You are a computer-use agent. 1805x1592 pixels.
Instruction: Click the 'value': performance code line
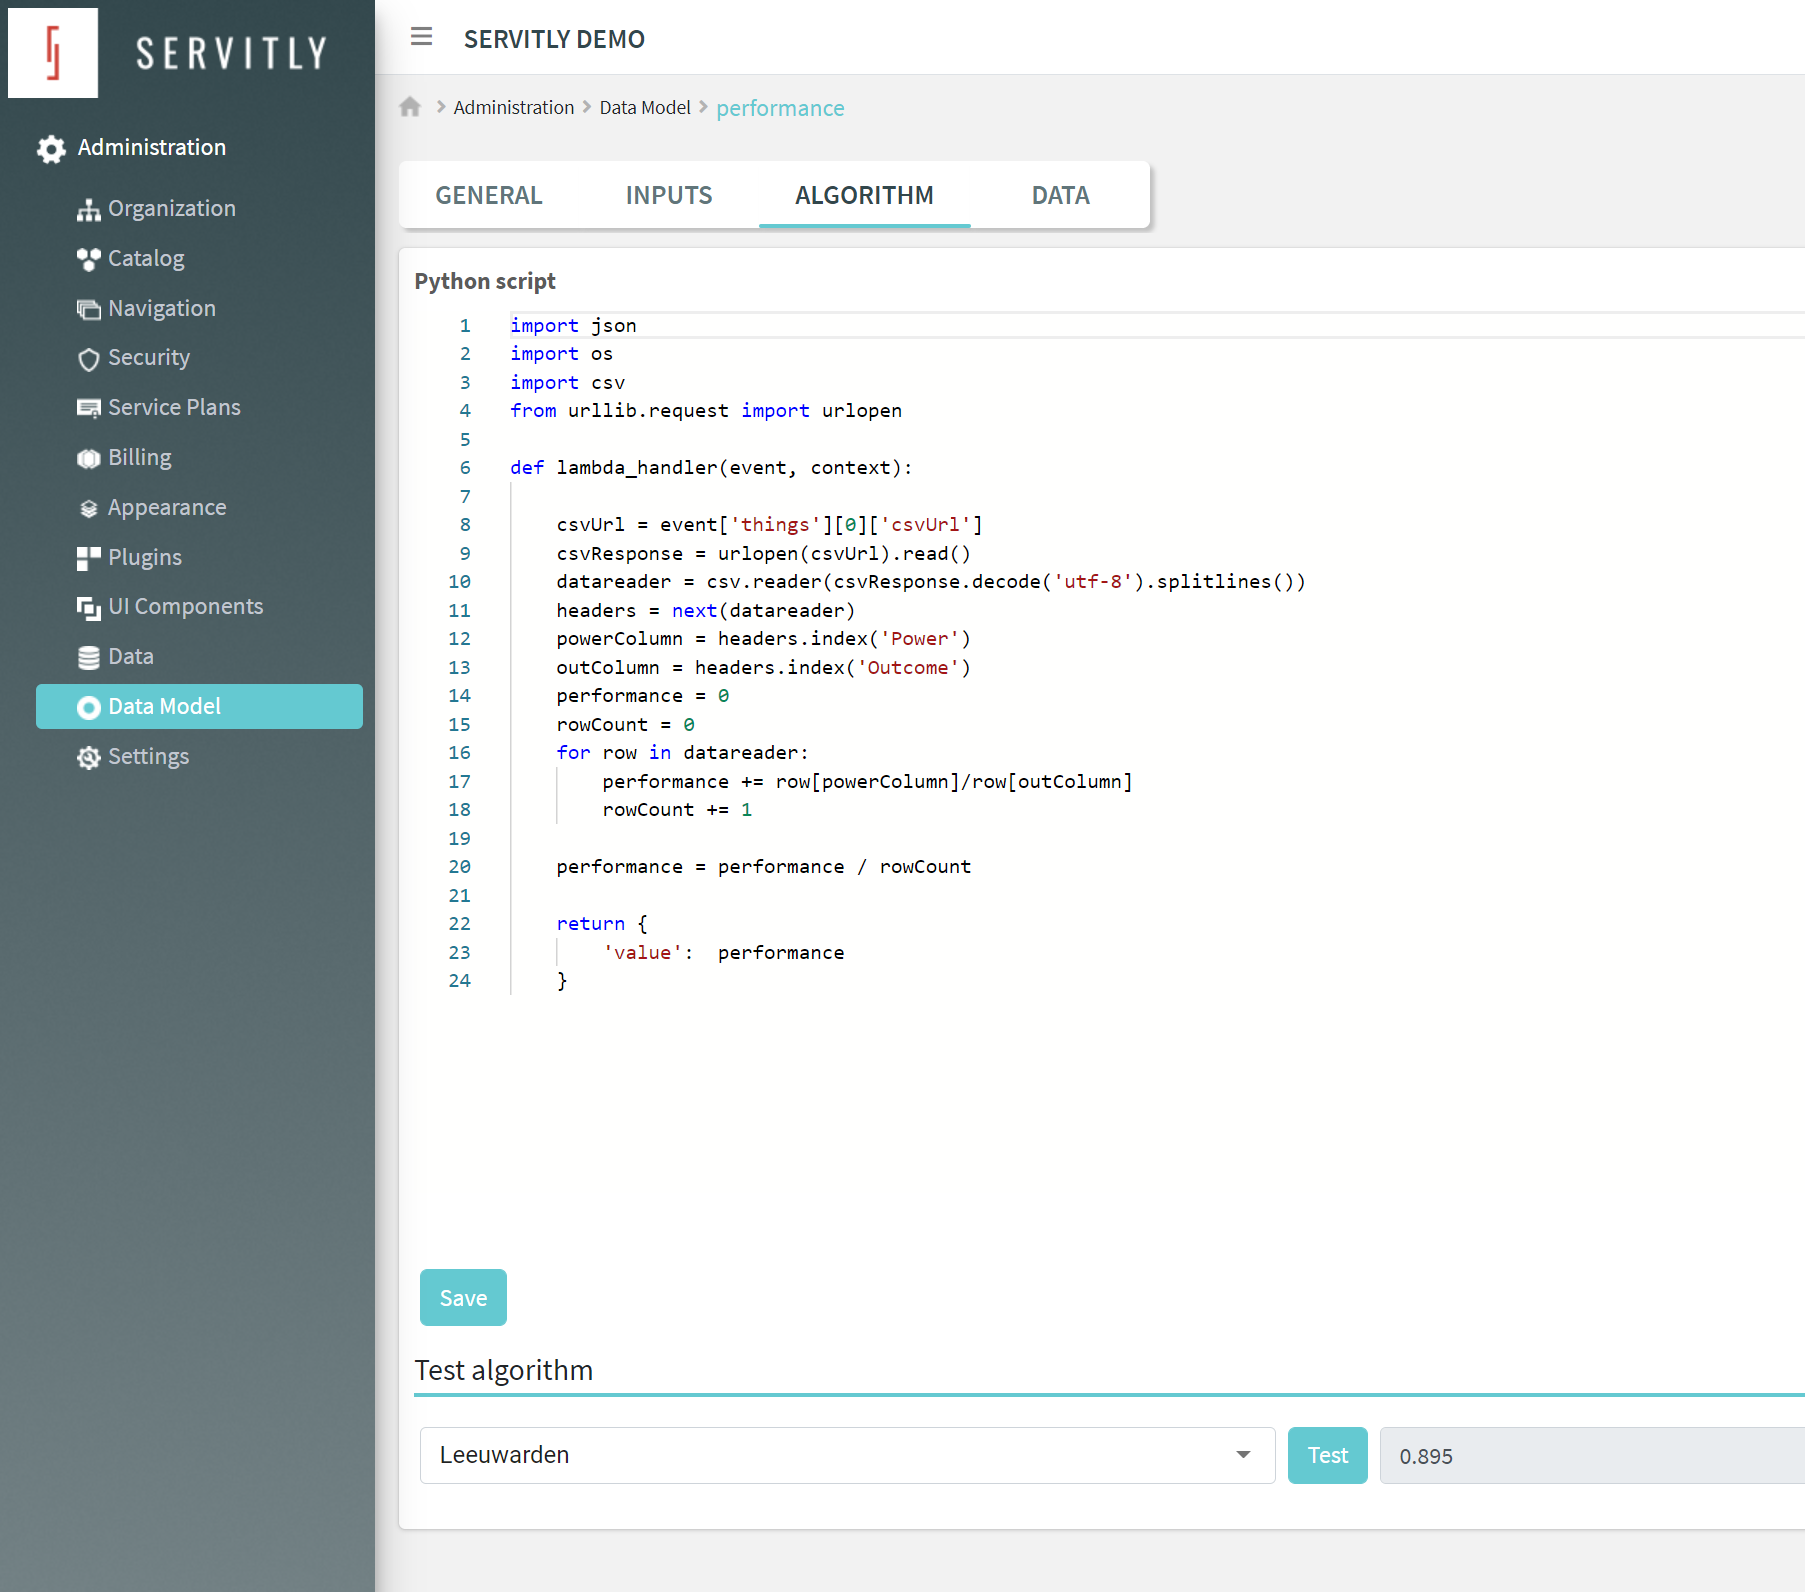click(723, 952)
